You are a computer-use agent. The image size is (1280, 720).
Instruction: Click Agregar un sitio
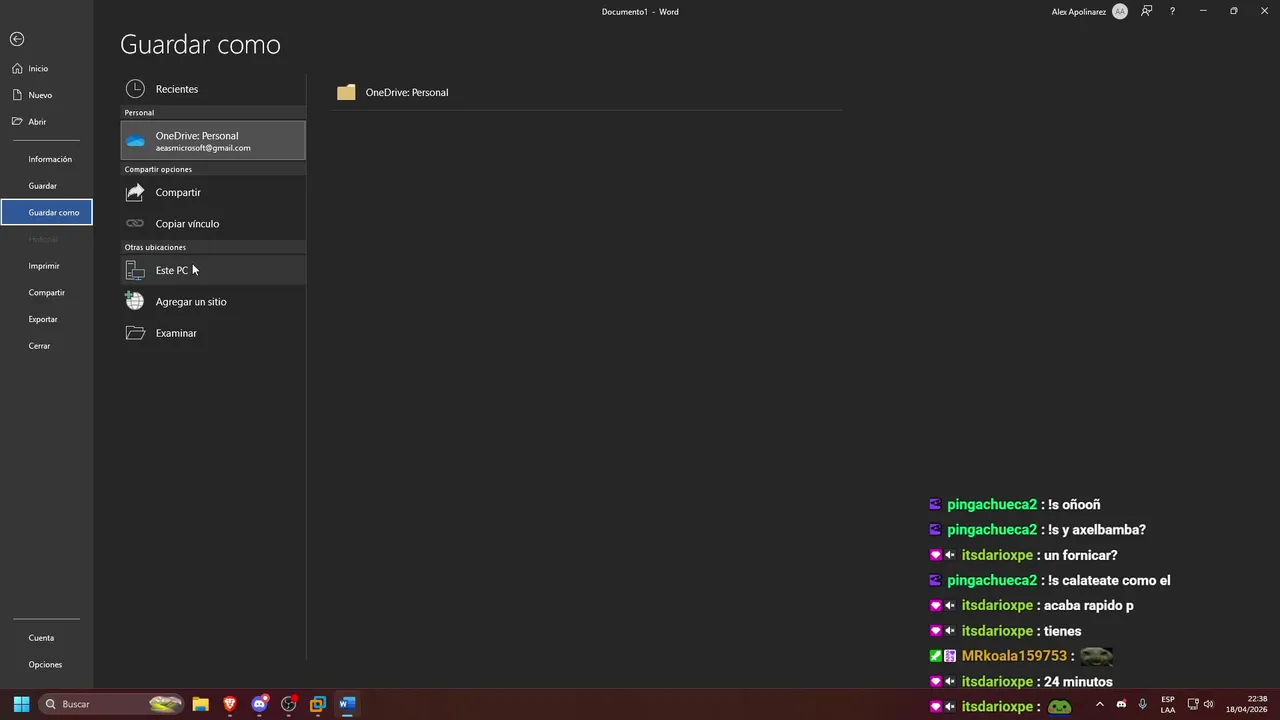point(213,302)
